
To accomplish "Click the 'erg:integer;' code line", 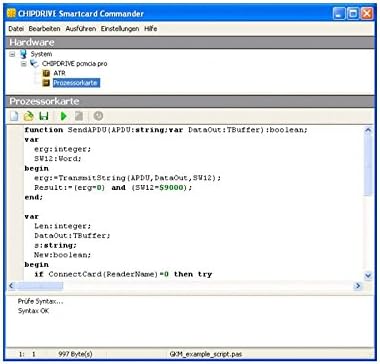I will click(62, 149).
